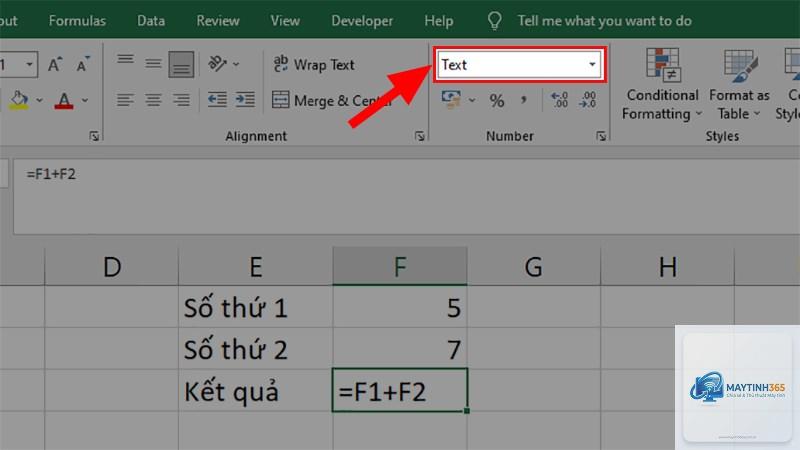Open the Font settings dialog launcher
Viewport: 800px width, 450px height.
(x=94, y=136)
